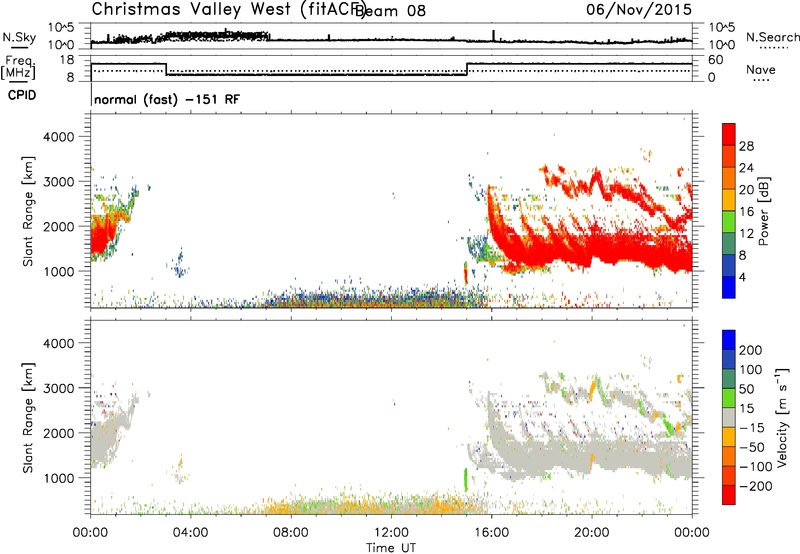Click the -200 label on velocity colorbar
This screenshot has height=554, width=800.
[x=757, y=486]
